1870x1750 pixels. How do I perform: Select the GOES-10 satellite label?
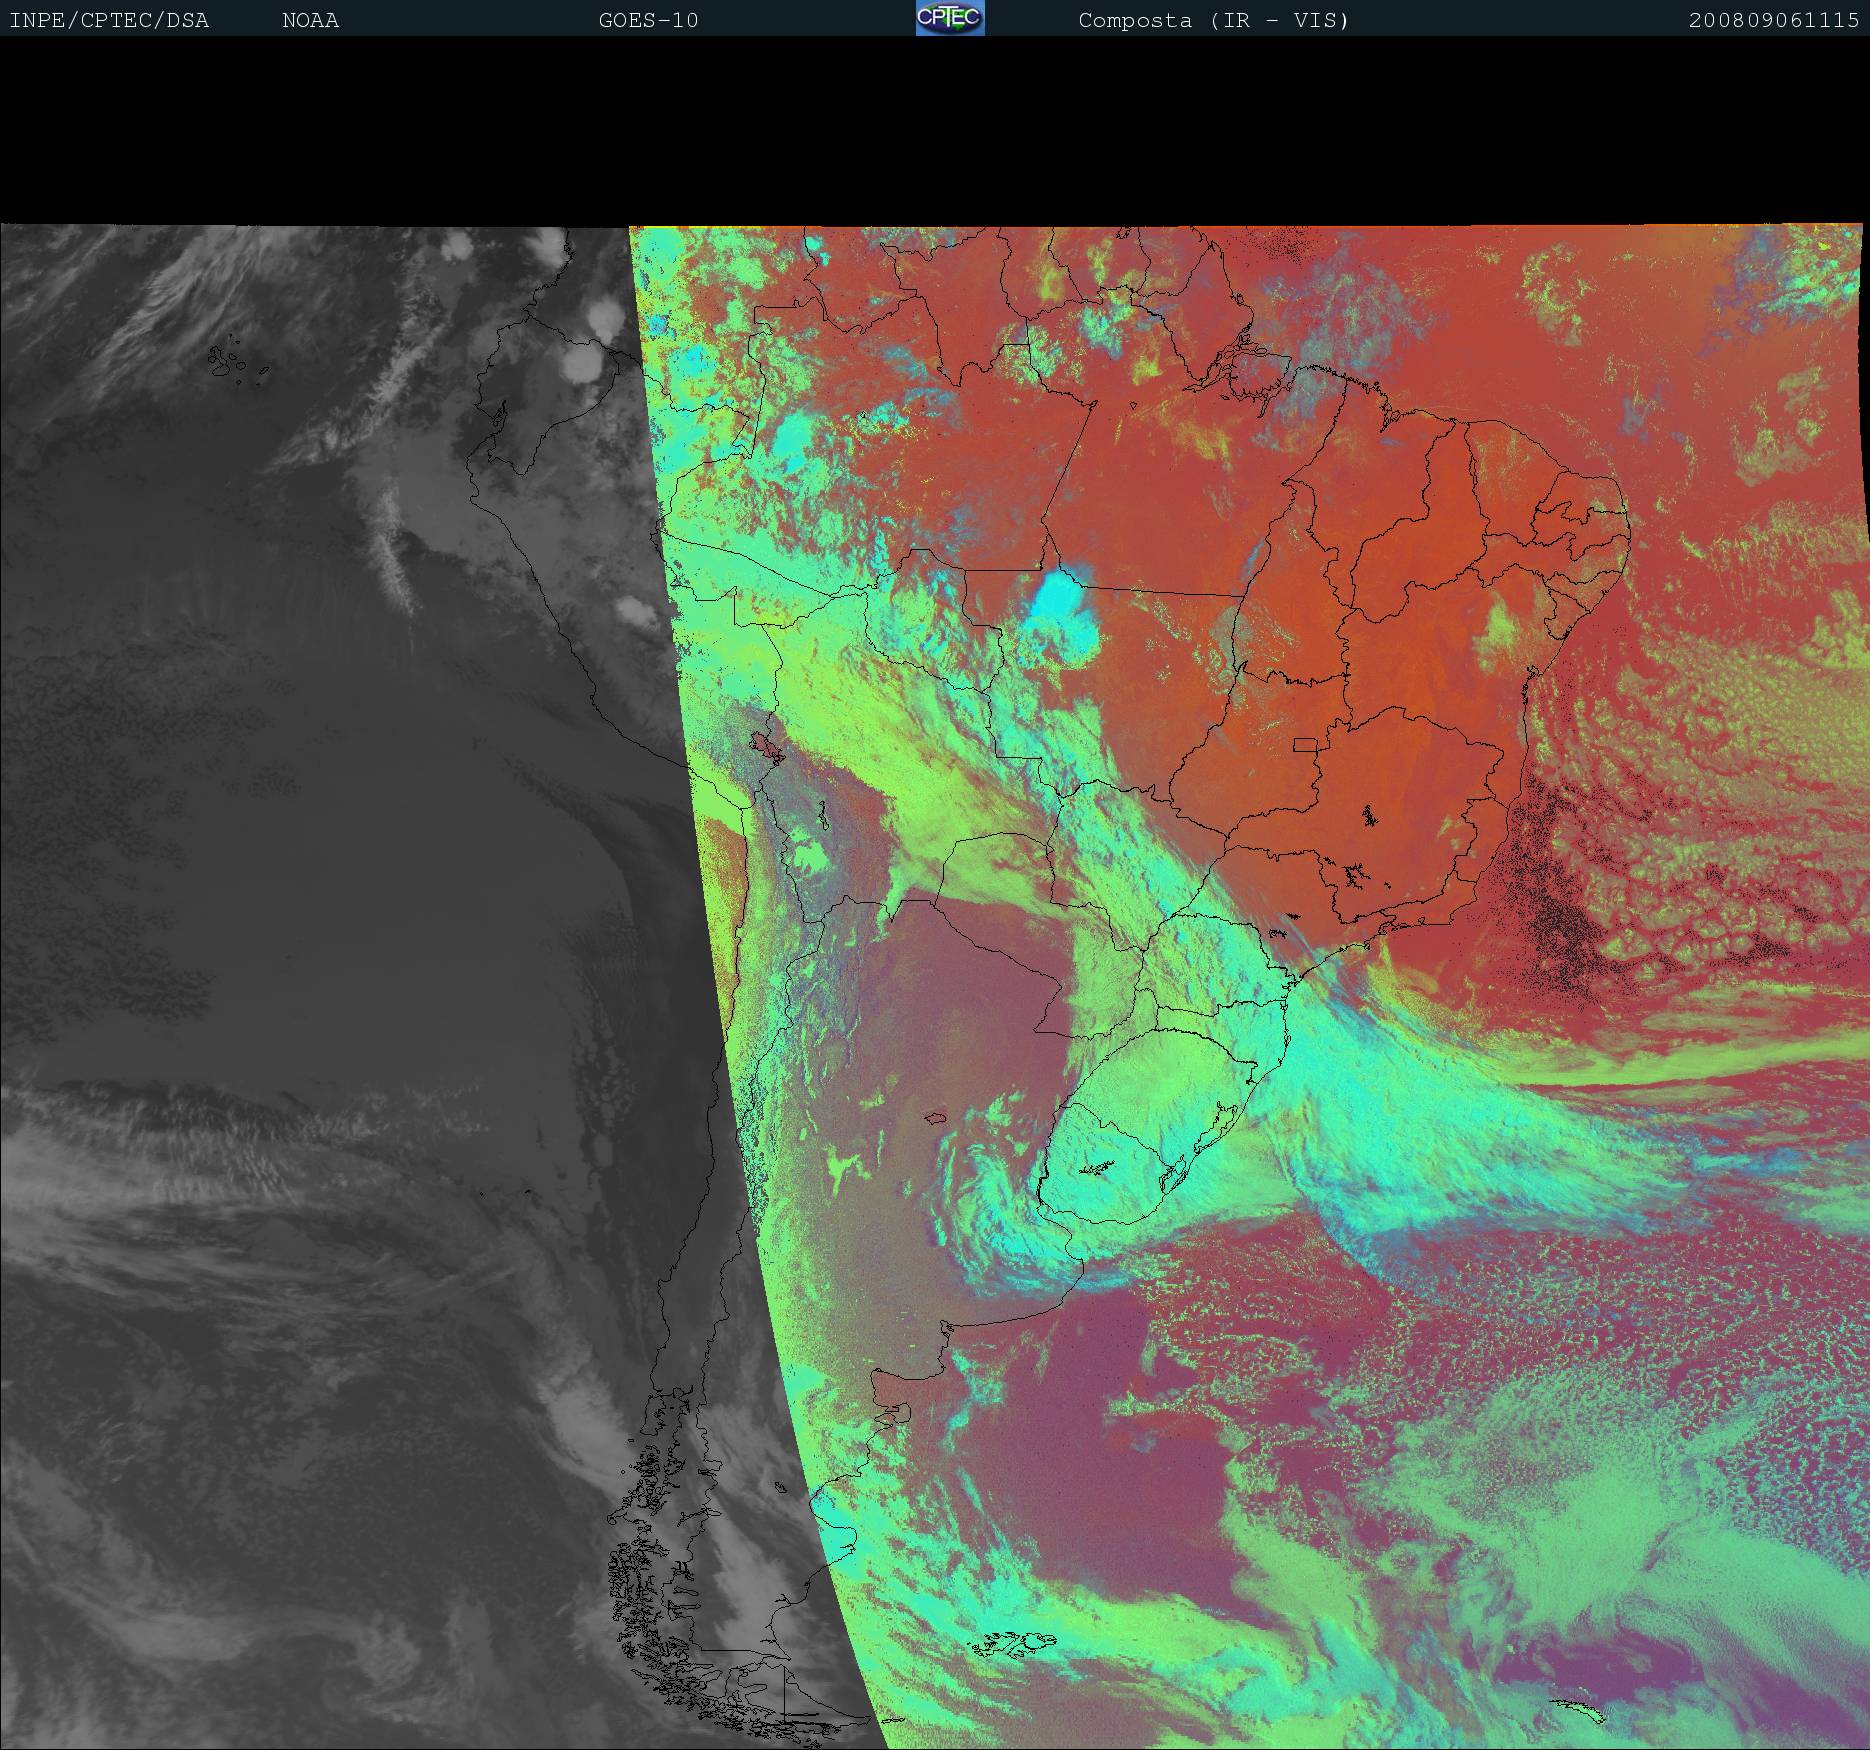tap(648, 20)
